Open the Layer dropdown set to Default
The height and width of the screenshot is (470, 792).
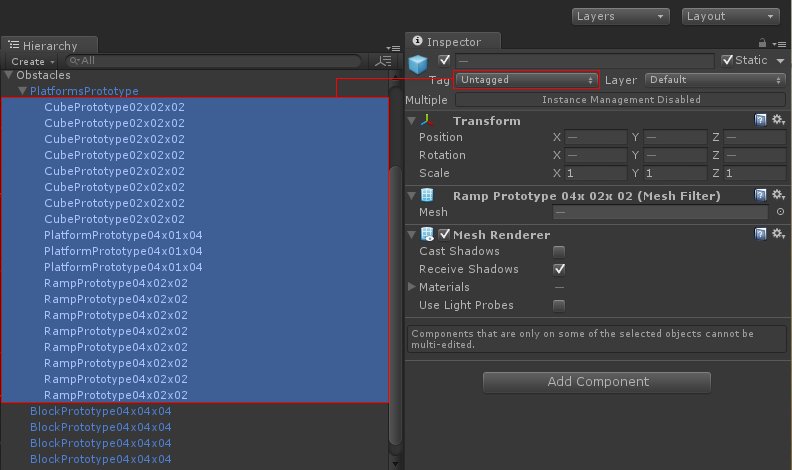[712, 80]
